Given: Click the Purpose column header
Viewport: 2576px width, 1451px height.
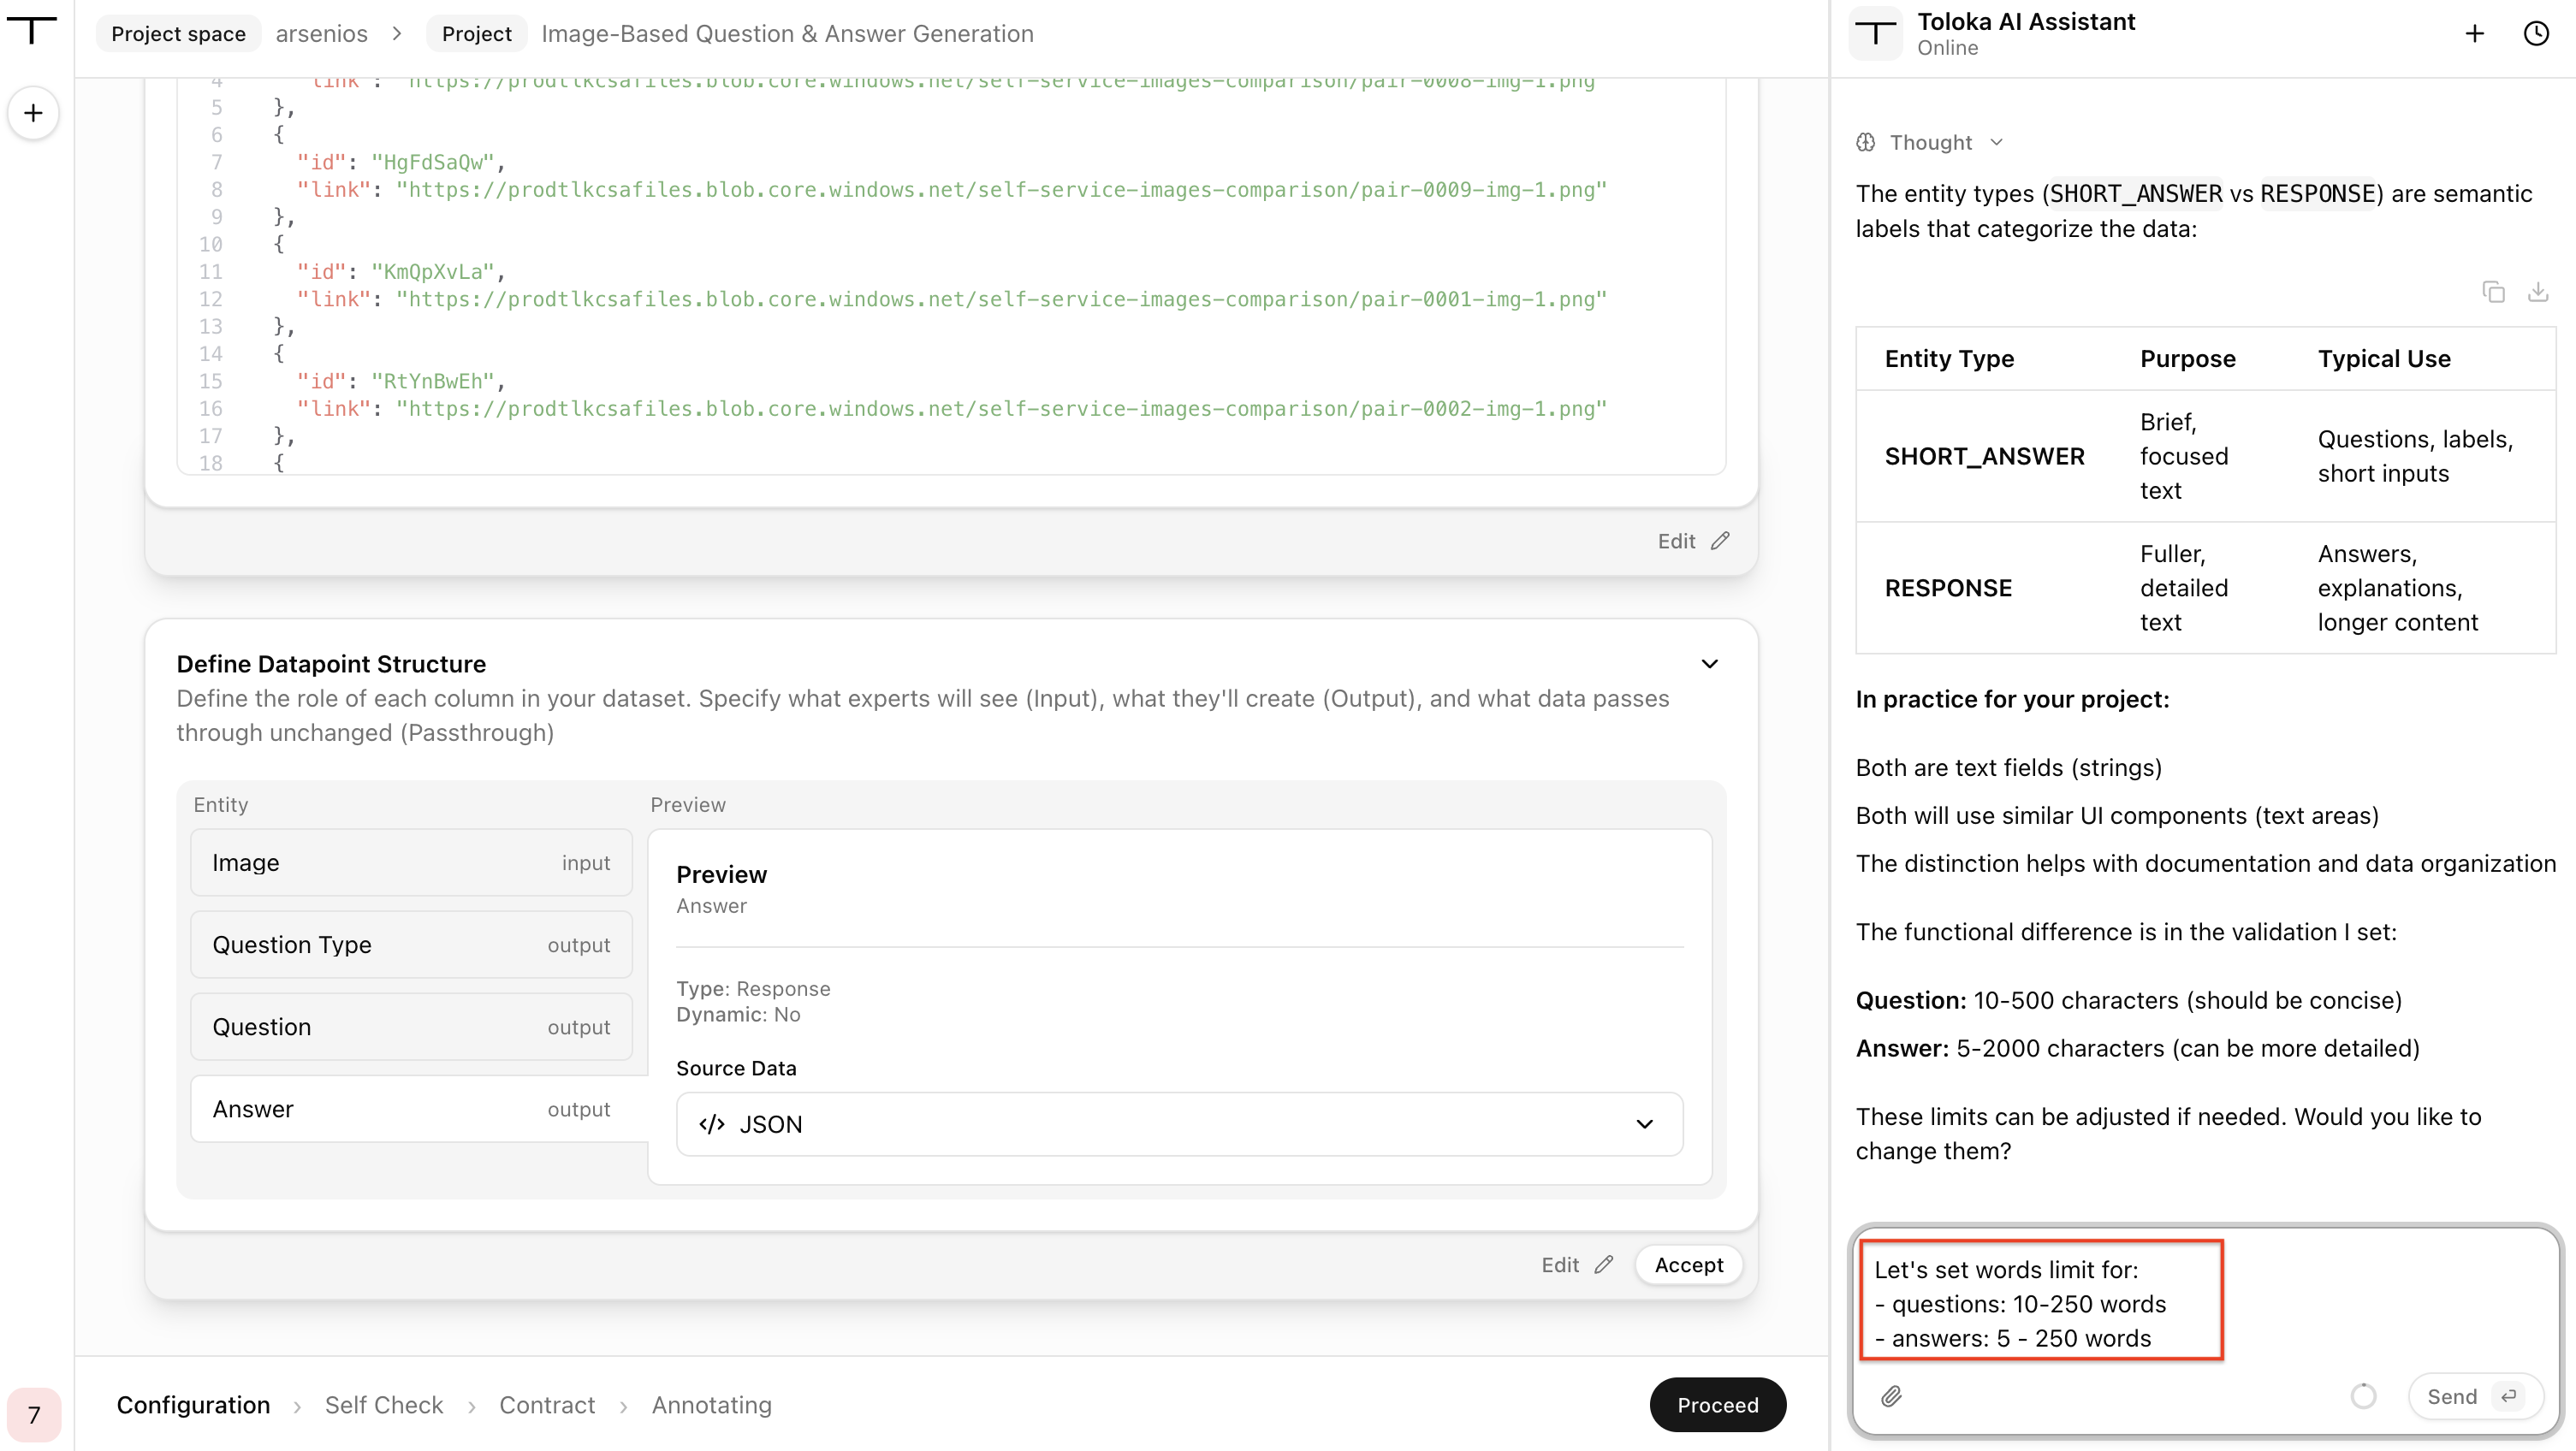Looking at the screenshot, I should [2187, 358].
